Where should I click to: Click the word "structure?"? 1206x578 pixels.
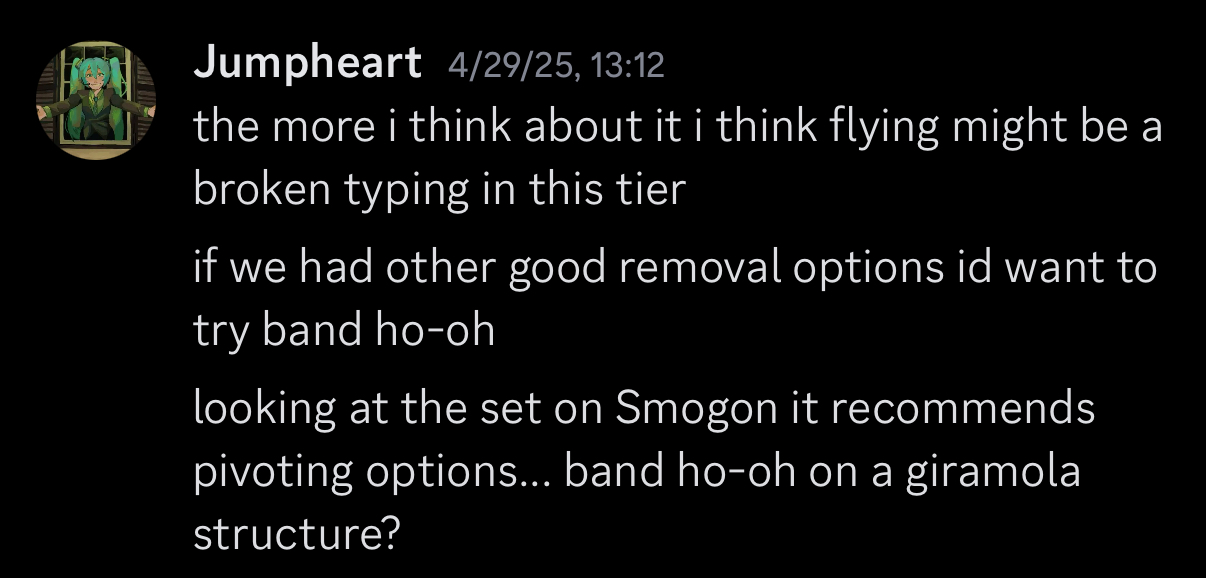297,532
